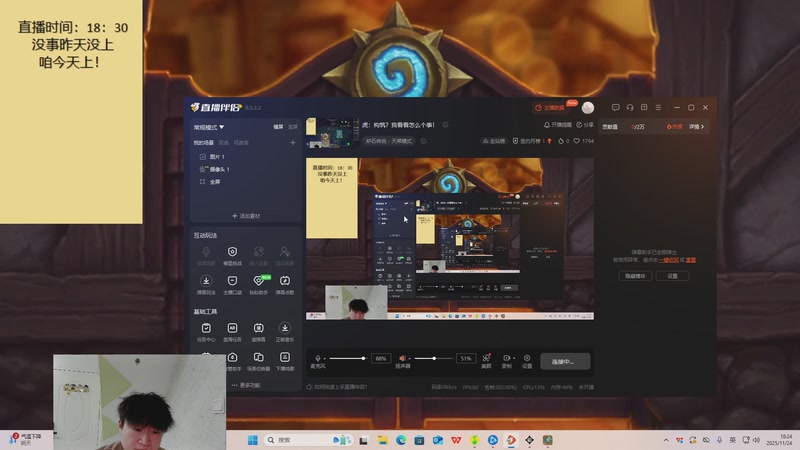The width and height of the screenshot is (800, 450).
Task: Open the multi-person link icon under 互动玩法
Action: 259,252
